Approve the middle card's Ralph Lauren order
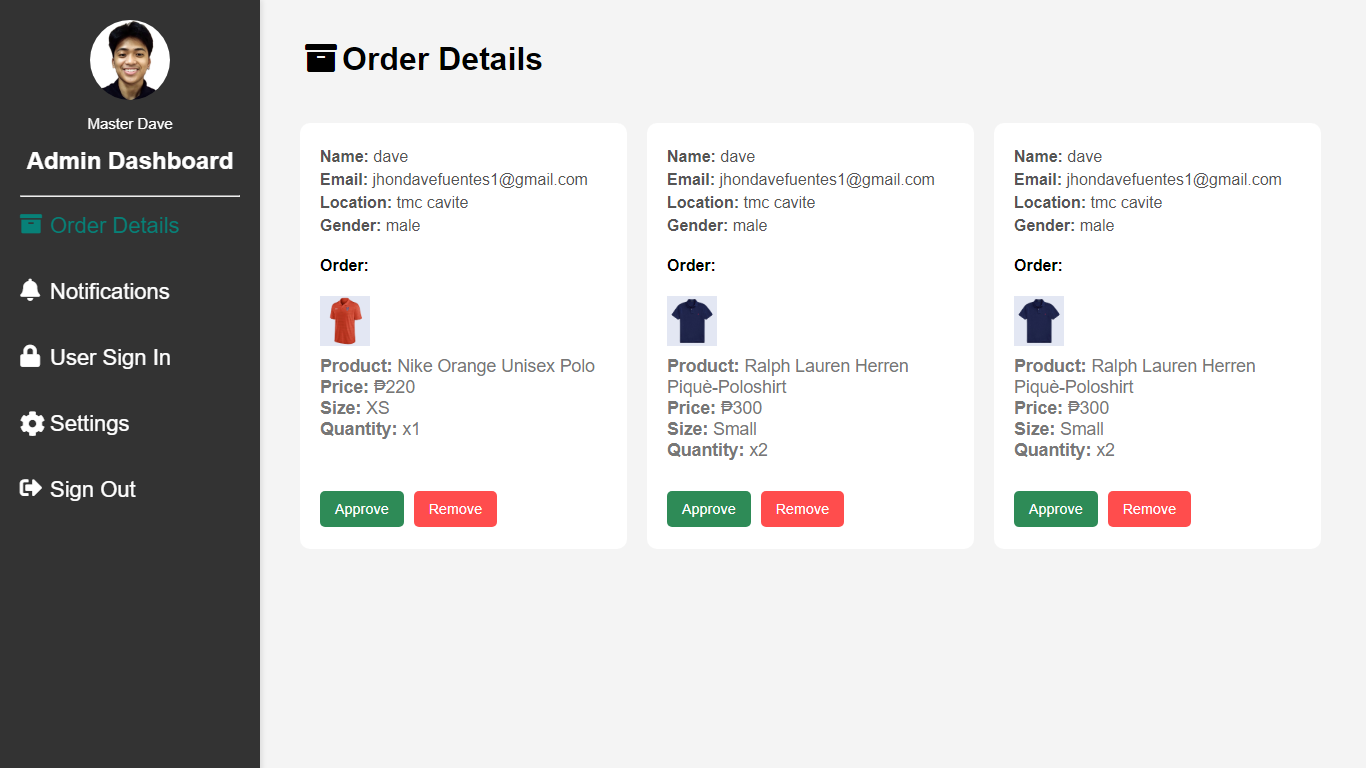Image resolution: width=1366 pixels, height=768 pixels. [x=709, y=509]
